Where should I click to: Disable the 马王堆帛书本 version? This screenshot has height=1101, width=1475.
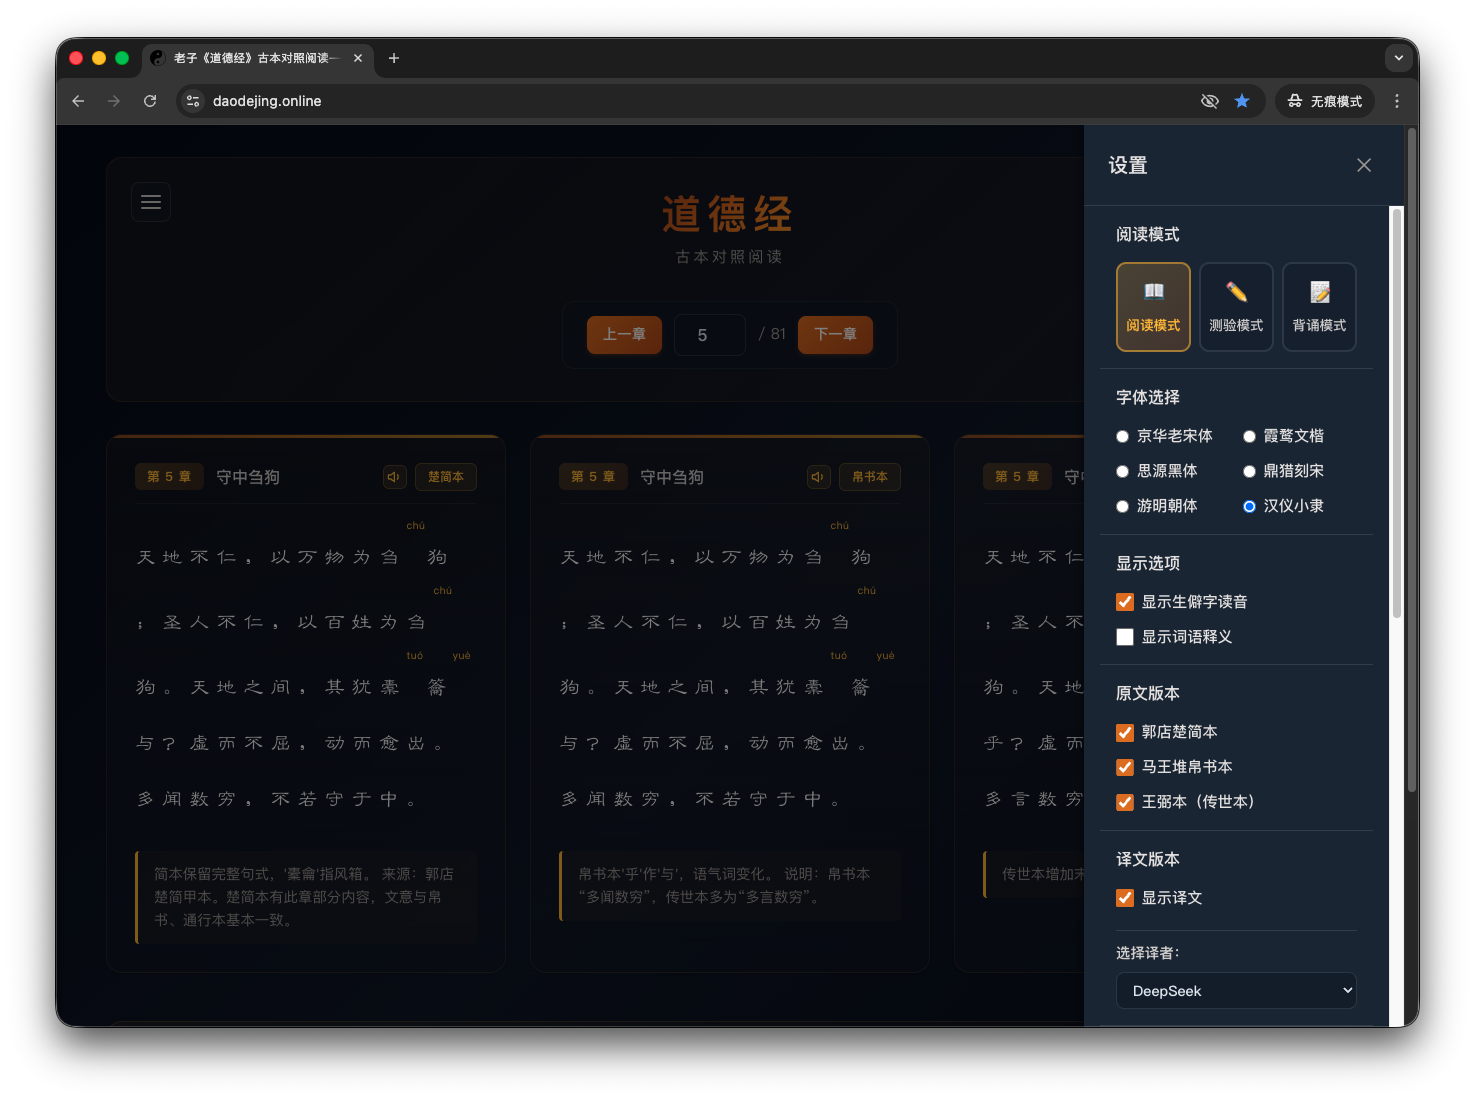(x=1124, y=766)
